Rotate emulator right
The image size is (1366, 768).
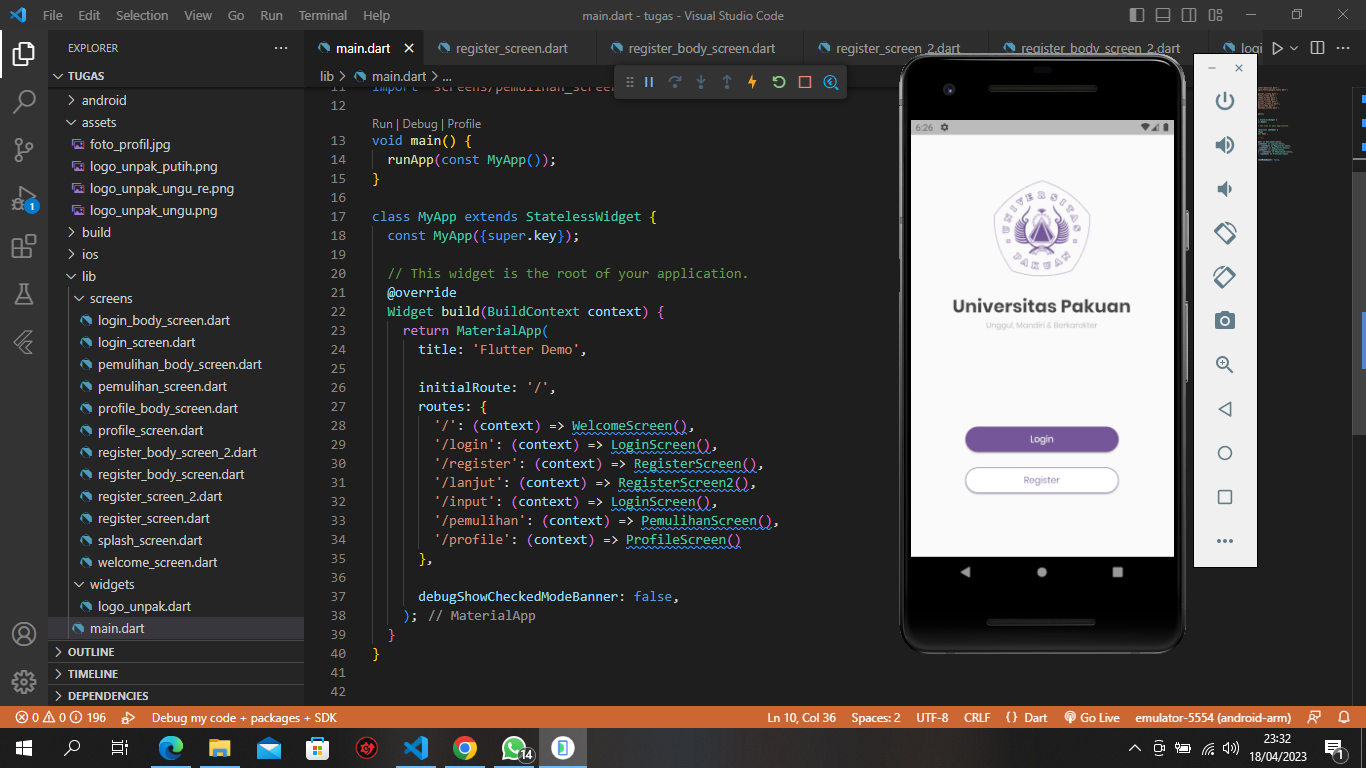click(1224, 277)
